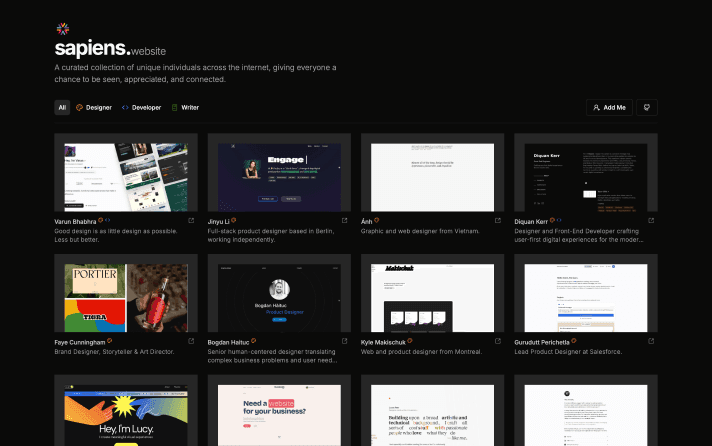Open Diquan Kerr's dark website thumbnail
Viewport: 712px width, 446px height.
coord(586,173)
